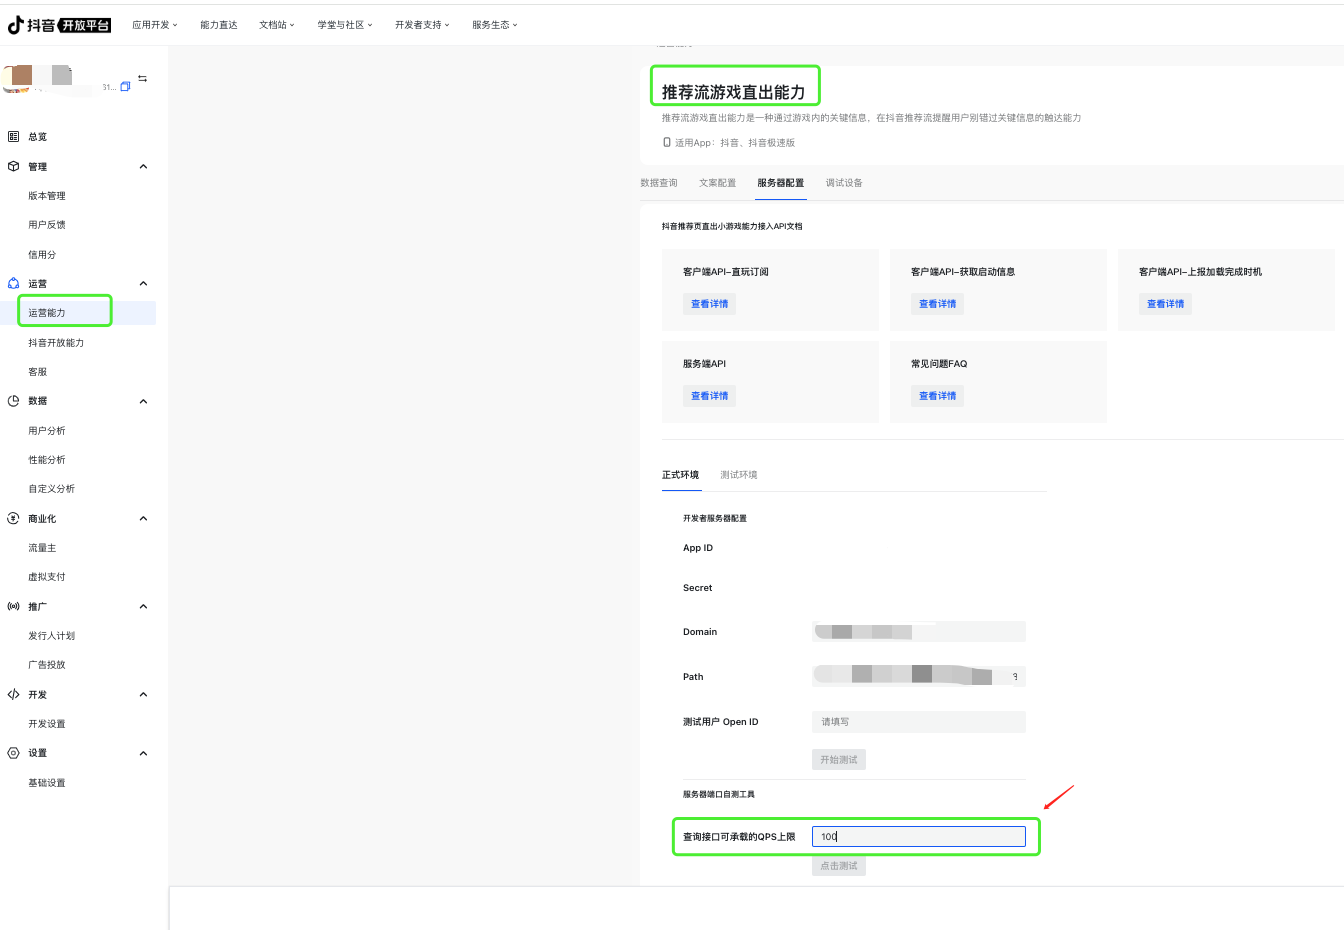Open the 开发者支持 dropdown menu
Image resolution: width=1344 pixels, height=930 pixels.
pyautogui.click(x=422, y=25)
